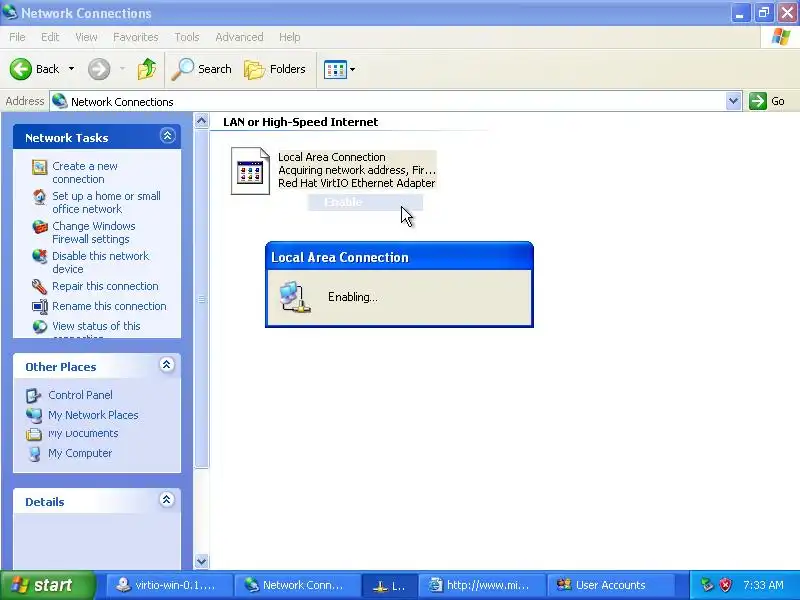Viewport: 800px width, 600px height.
Task: Click the View status globe icon
Action: tap(39, 327)
